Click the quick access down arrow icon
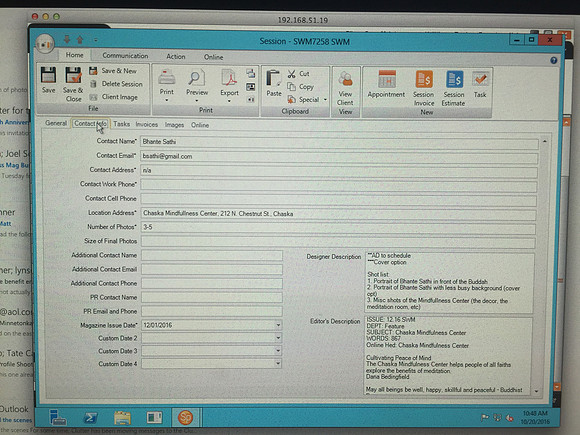 tap(67, 39)
